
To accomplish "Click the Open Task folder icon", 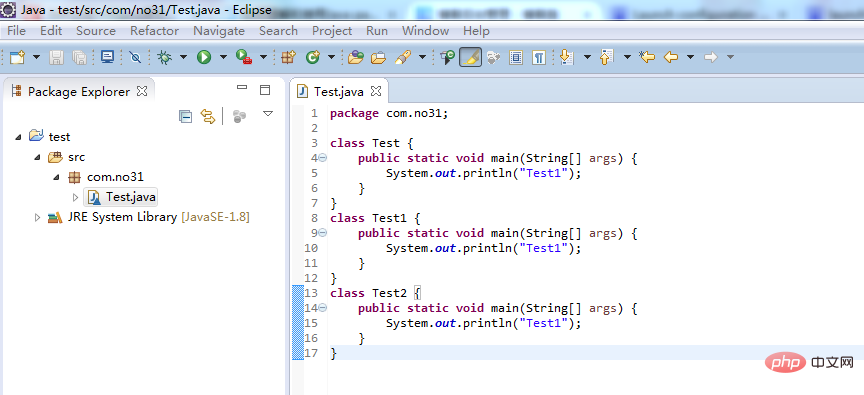I will coord(379,57).
